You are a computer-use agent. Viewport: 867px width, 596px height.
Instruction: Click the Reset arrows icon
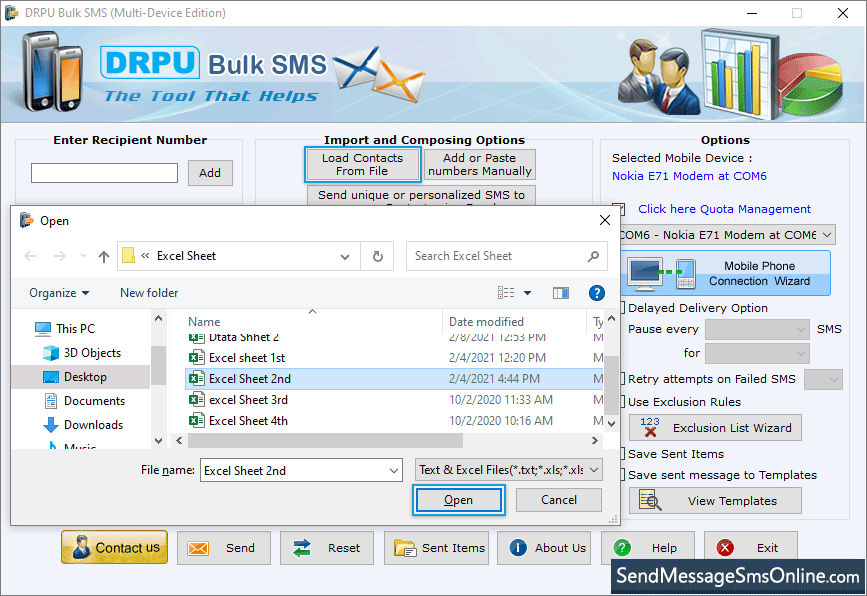click(x=302, y=548)
